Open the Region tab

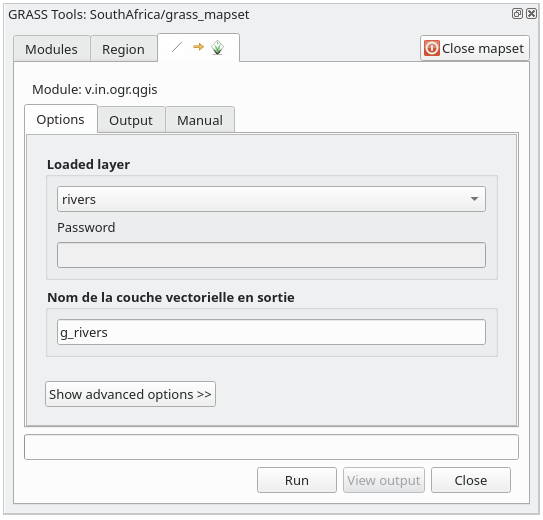(123, 49)
